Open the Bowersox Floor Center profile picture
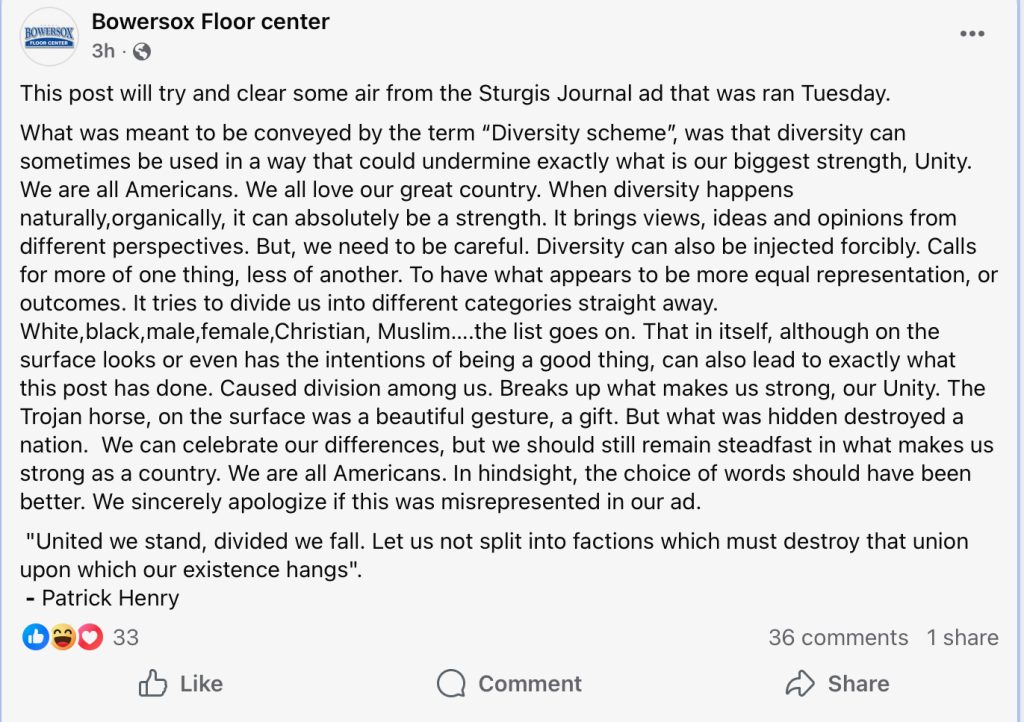Screen dimensions: 1024x722 49,36
